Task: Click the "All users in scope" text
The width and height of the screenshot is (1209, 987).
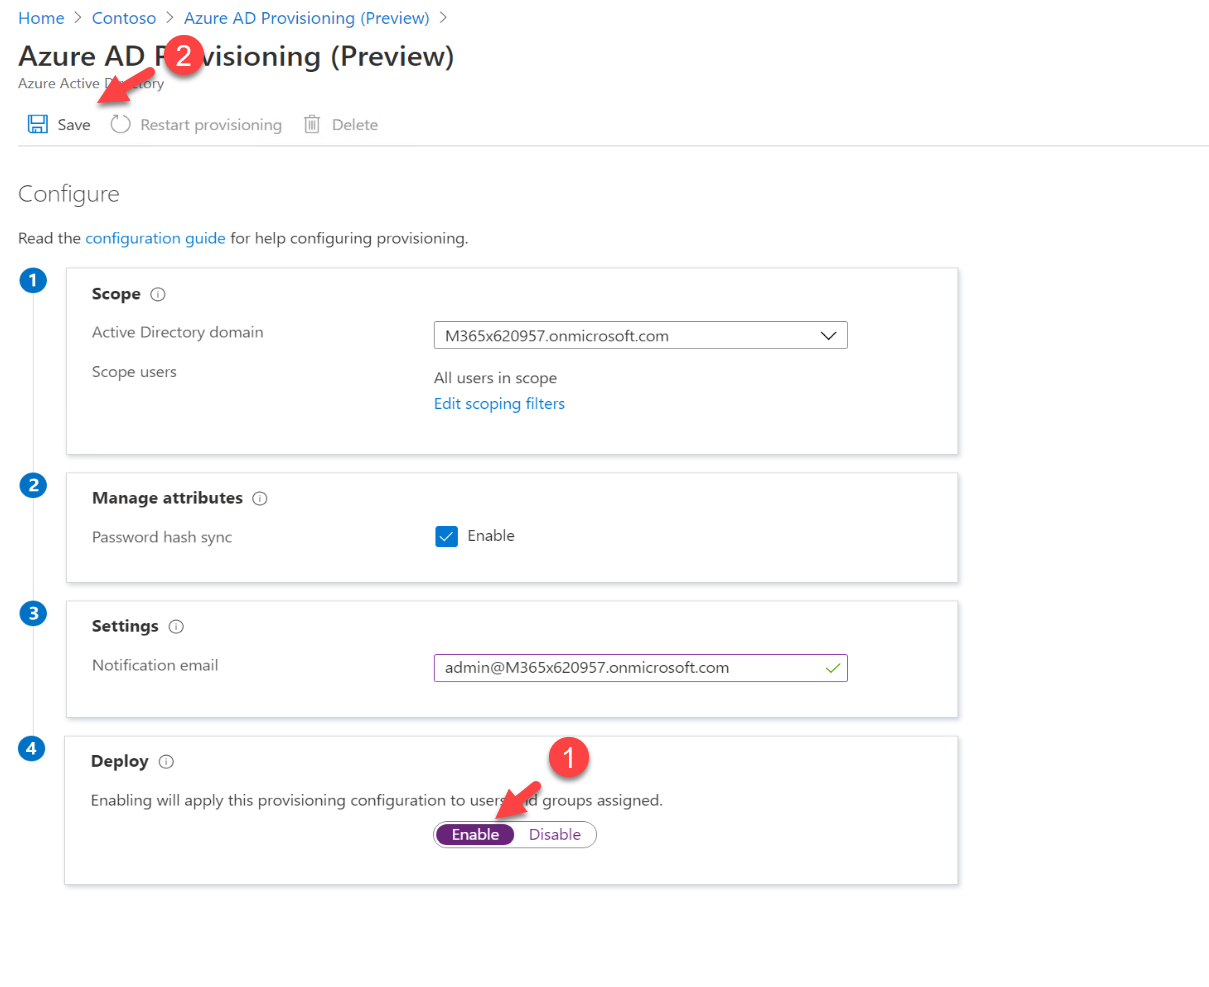Action: pyautogui.click(x=495, y=378)
